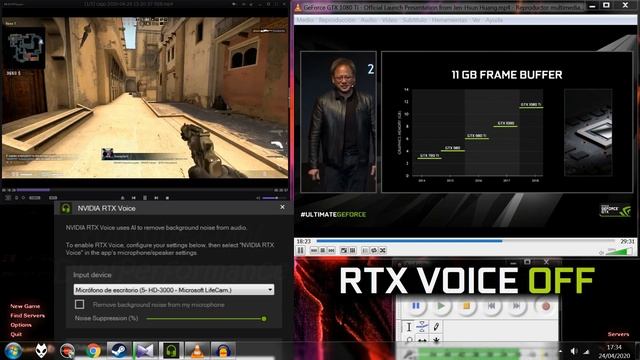
Task: Click New Game in the game menu
Action: (25, 306)
